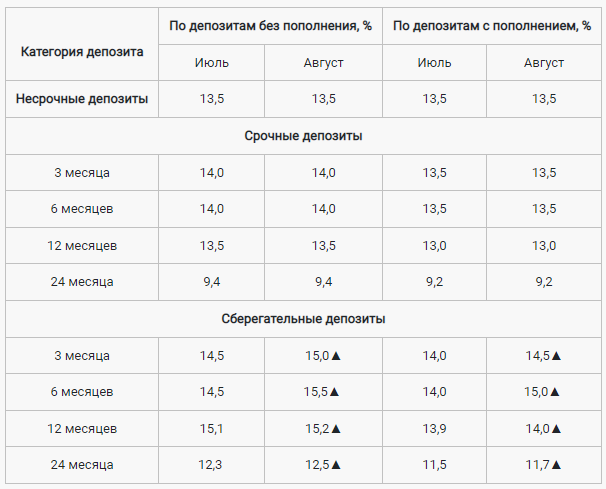Click the up triangle beside 14,5 with replenishment
This screenshot has height=489, width=606.
[556, 355]
